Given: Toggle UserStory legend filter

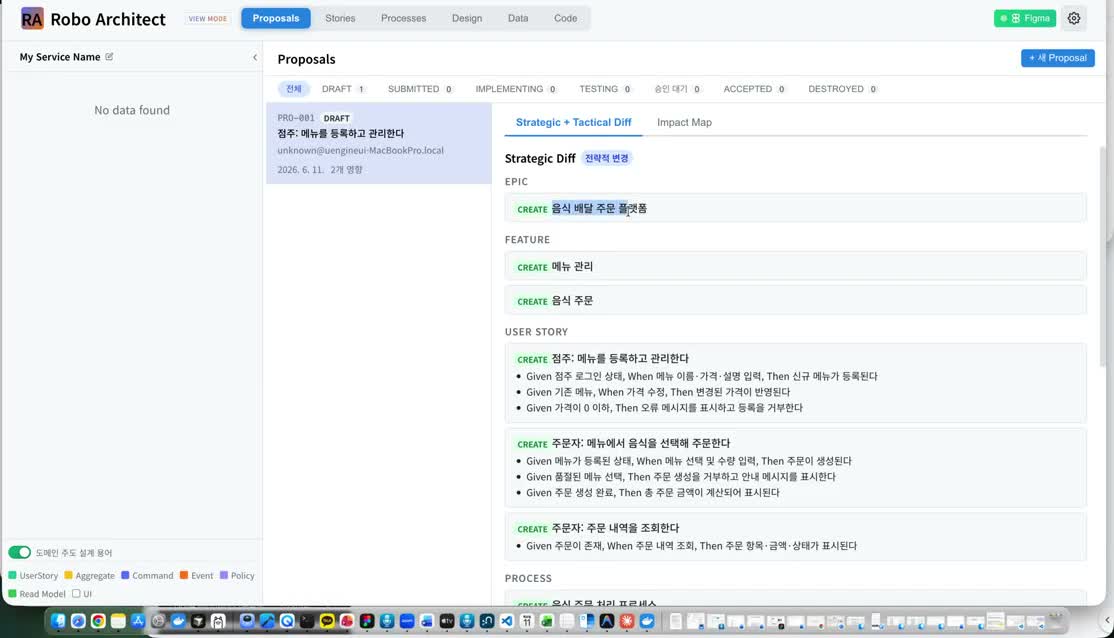Looking at the screenshot, I should 33,575.
